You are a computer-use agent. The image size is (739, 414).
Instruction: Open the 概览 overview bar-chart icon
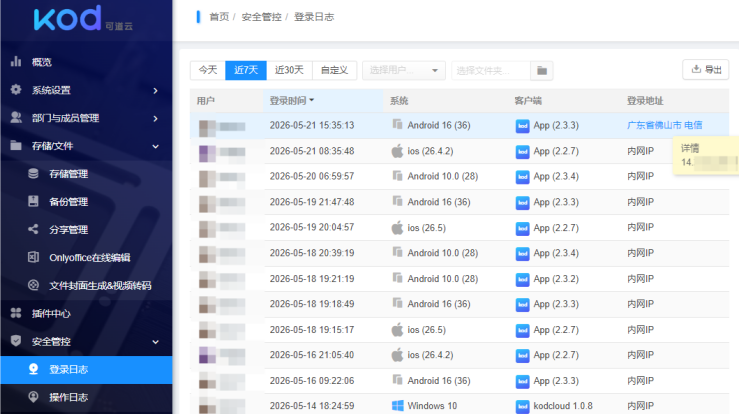click(16, 62)
